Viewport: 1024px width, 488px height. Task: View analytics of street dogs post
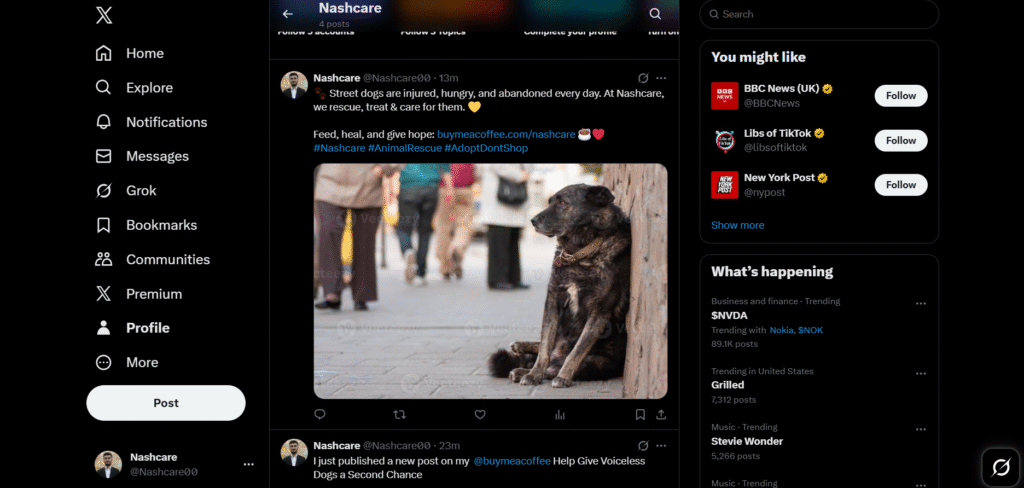(560, 414)
